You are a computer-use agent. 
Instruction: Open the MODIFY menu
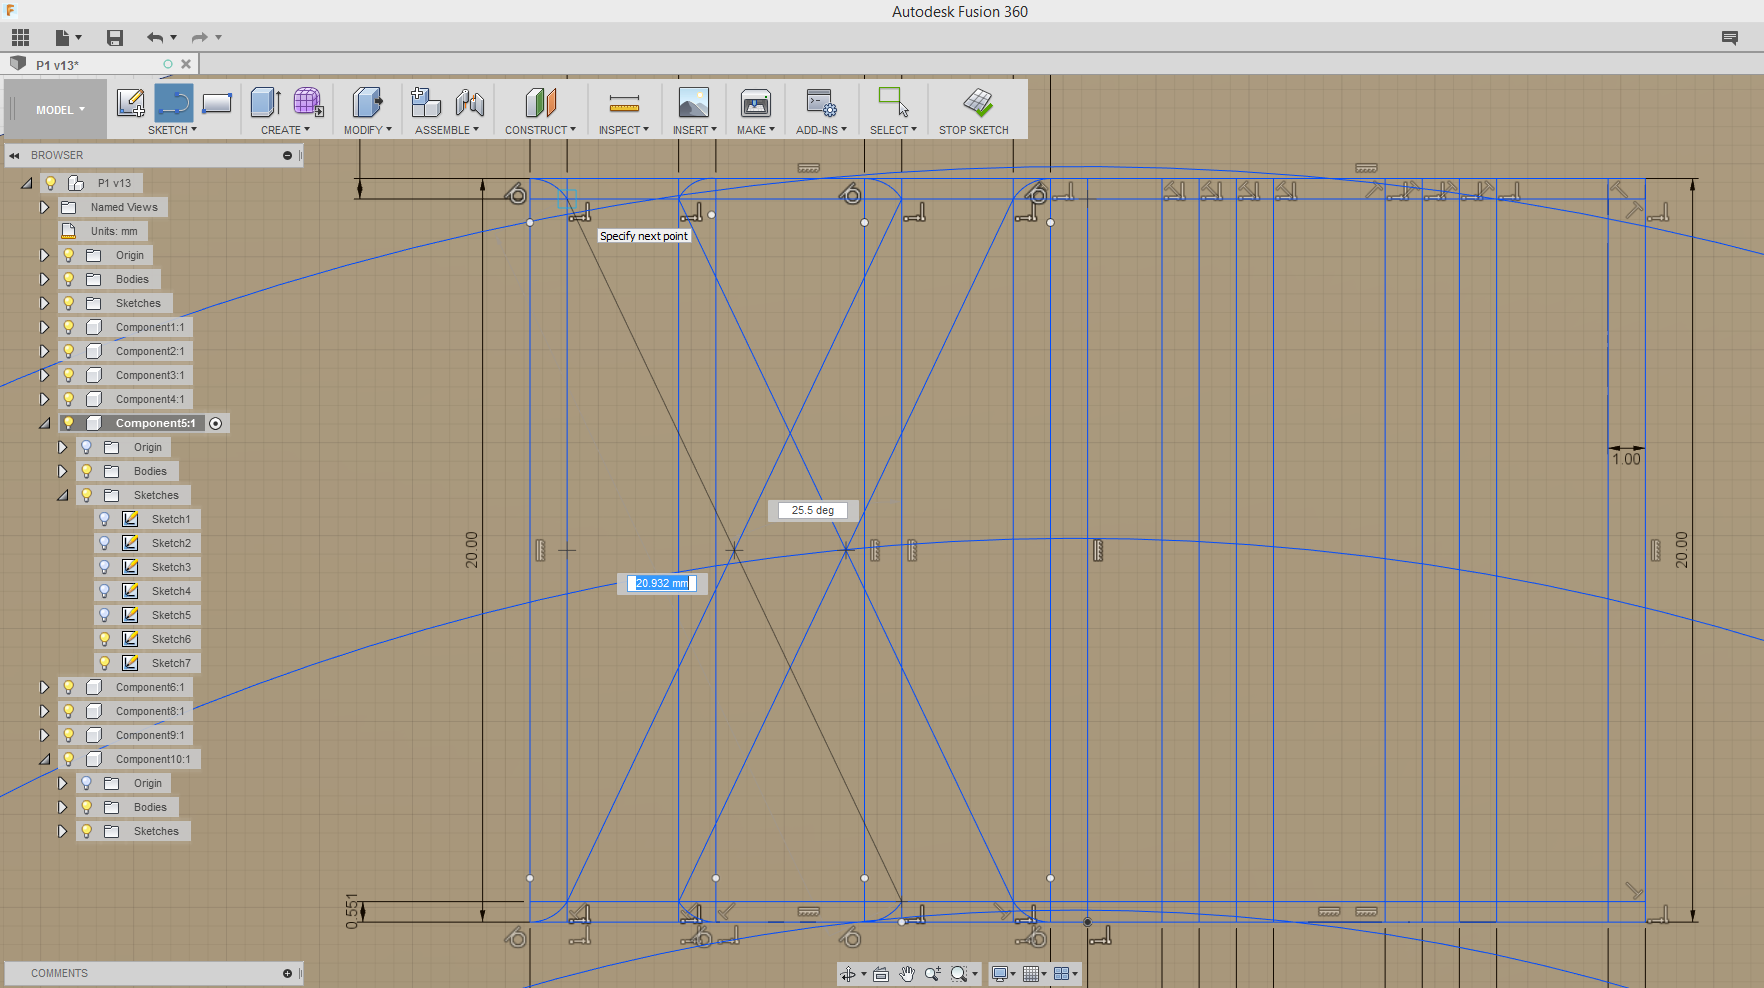point(367,130)
